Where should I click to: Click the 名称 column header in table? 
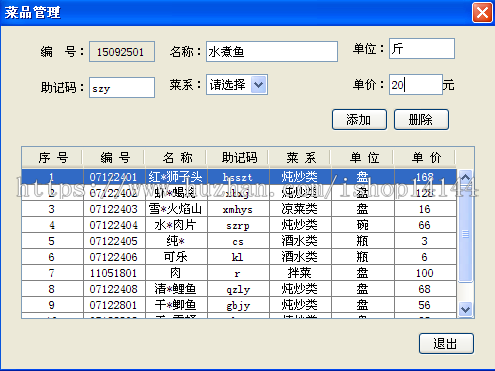(176, 157)
